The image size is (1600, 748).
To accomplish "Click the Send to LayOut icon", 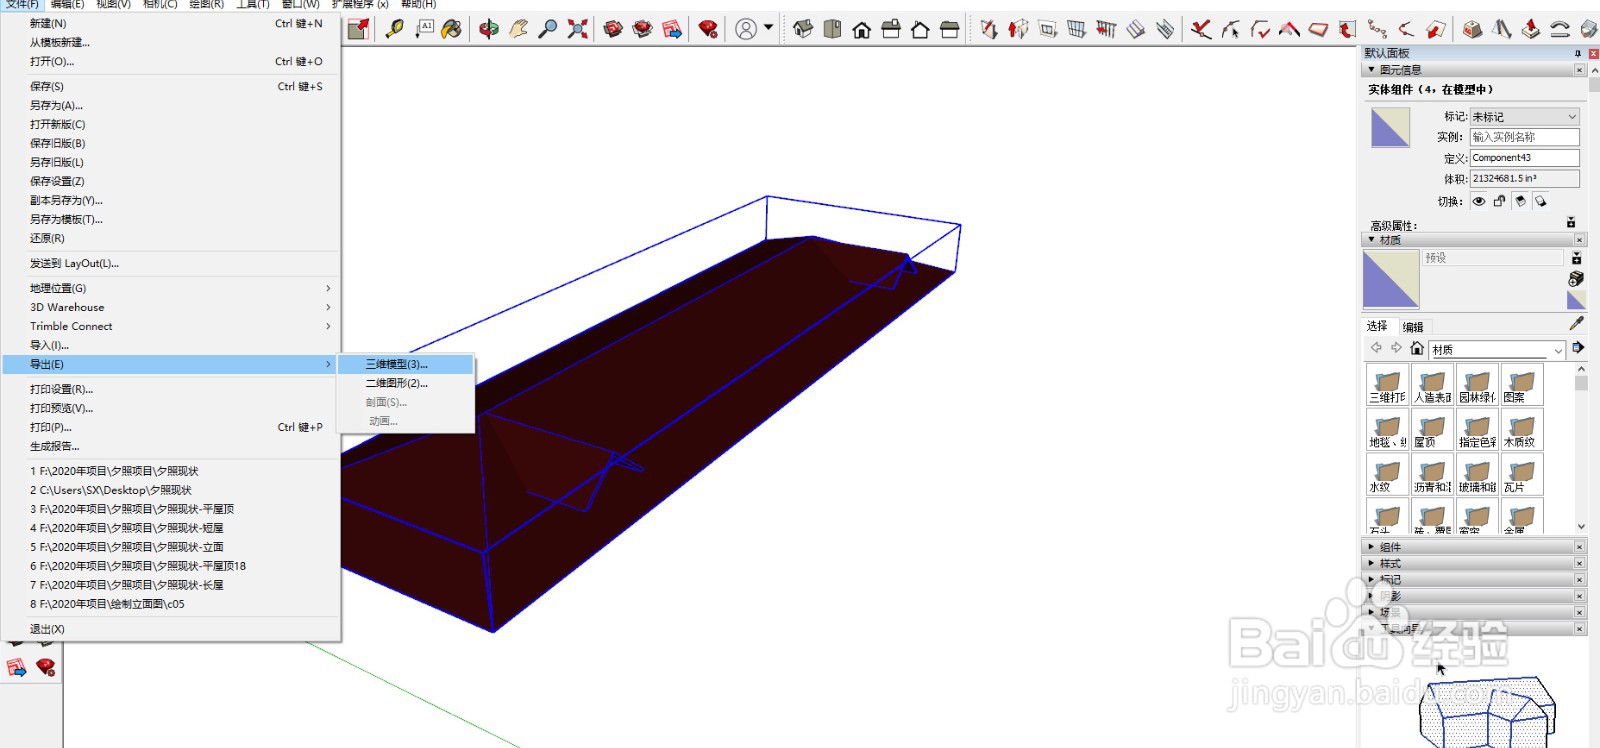I will (672, 29).
